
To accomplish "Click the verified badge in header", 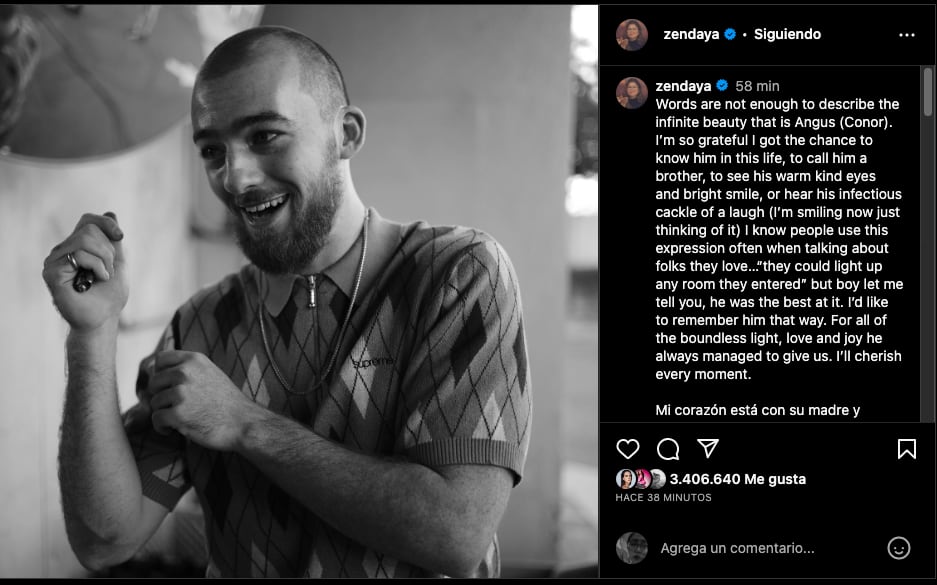I will pos(730,34).
